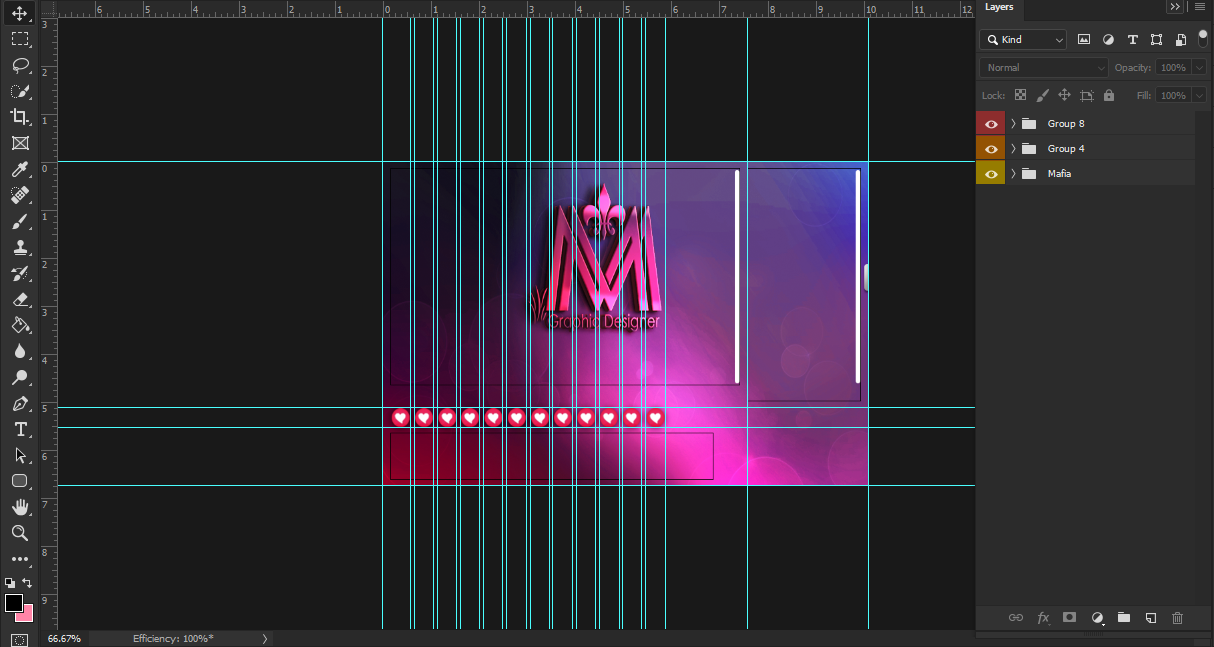Select the Type tool
Image resolution: width=1214 pixels, height=647 pixels.
[20, 428]
